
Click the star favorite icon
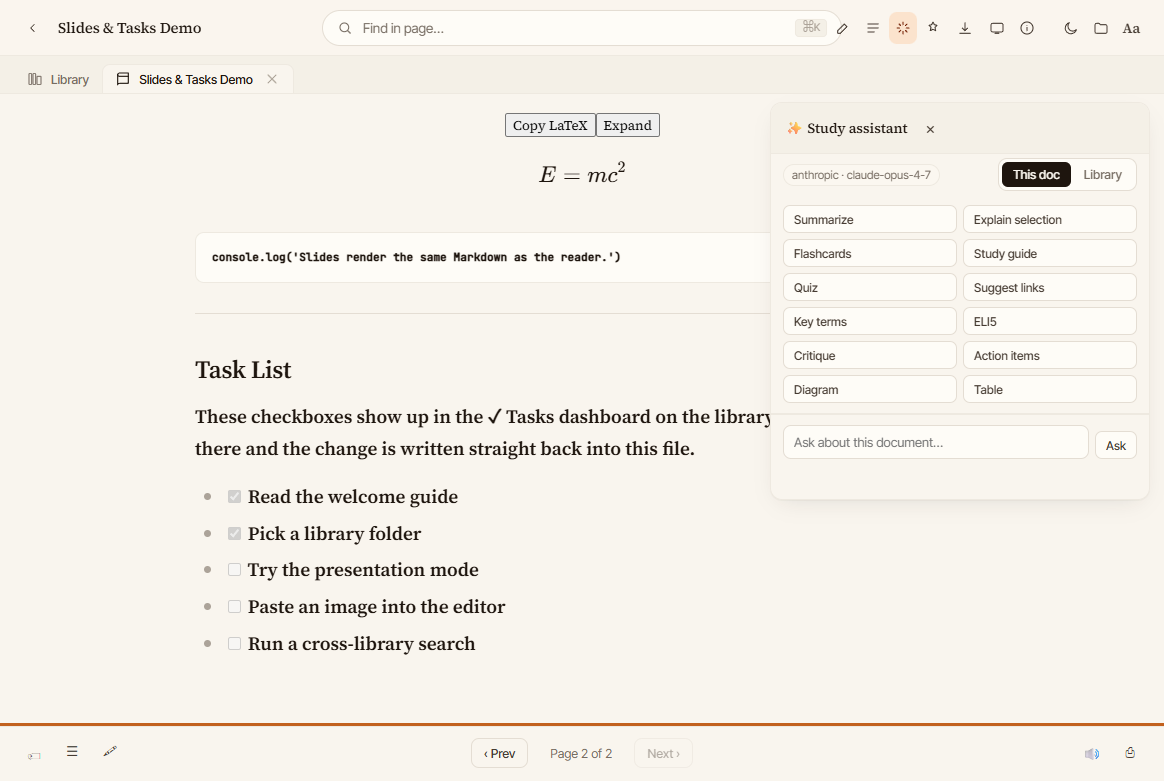(x=933, y=27)
